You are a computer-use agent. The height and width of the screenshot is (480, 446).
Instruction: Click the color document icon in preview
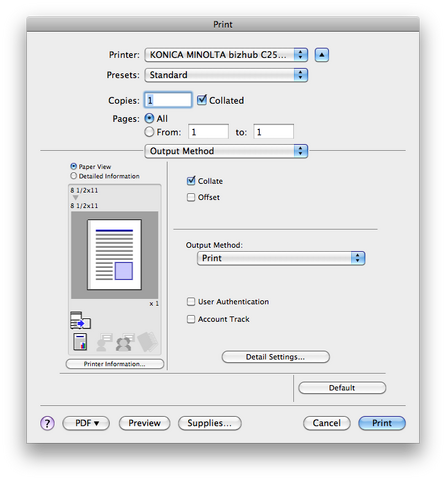80,342
